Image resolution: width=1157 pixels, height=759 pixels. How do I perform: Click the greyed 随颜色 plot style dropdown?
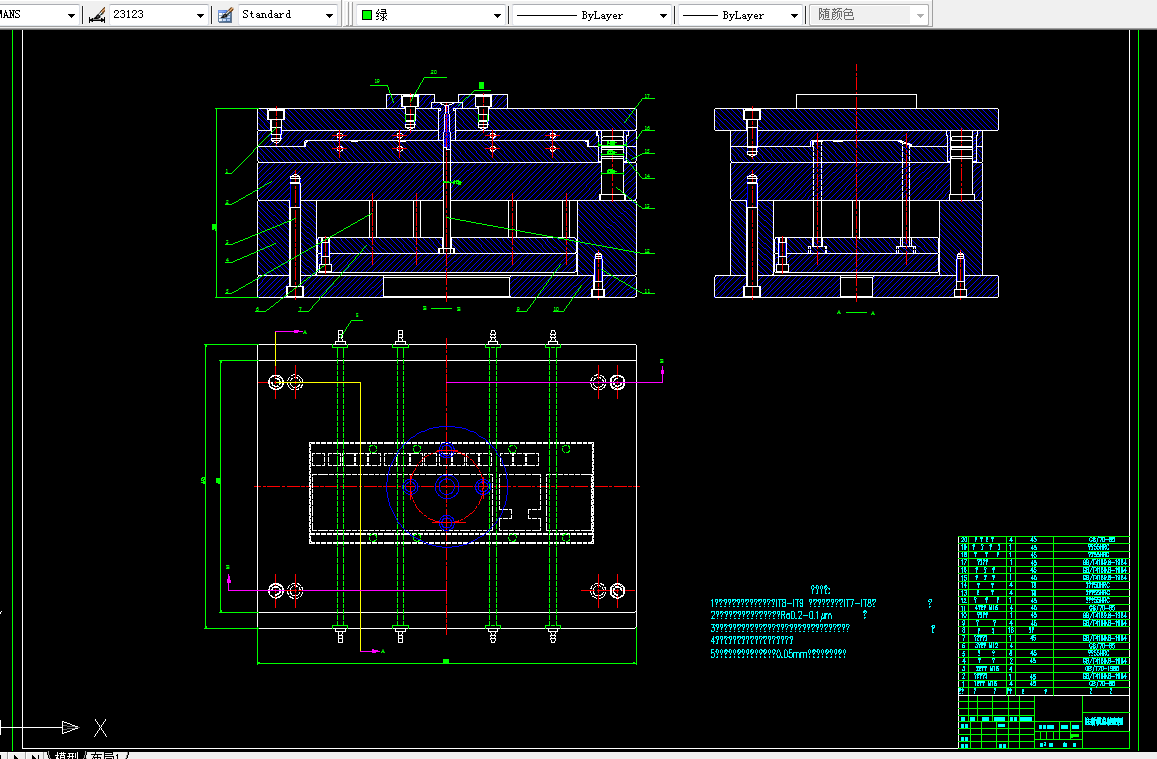pos(869,15)
